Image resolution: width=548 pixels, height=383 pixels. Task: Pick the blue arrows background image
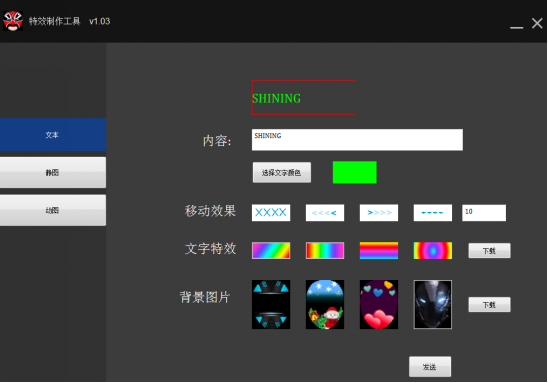point(271,304)
